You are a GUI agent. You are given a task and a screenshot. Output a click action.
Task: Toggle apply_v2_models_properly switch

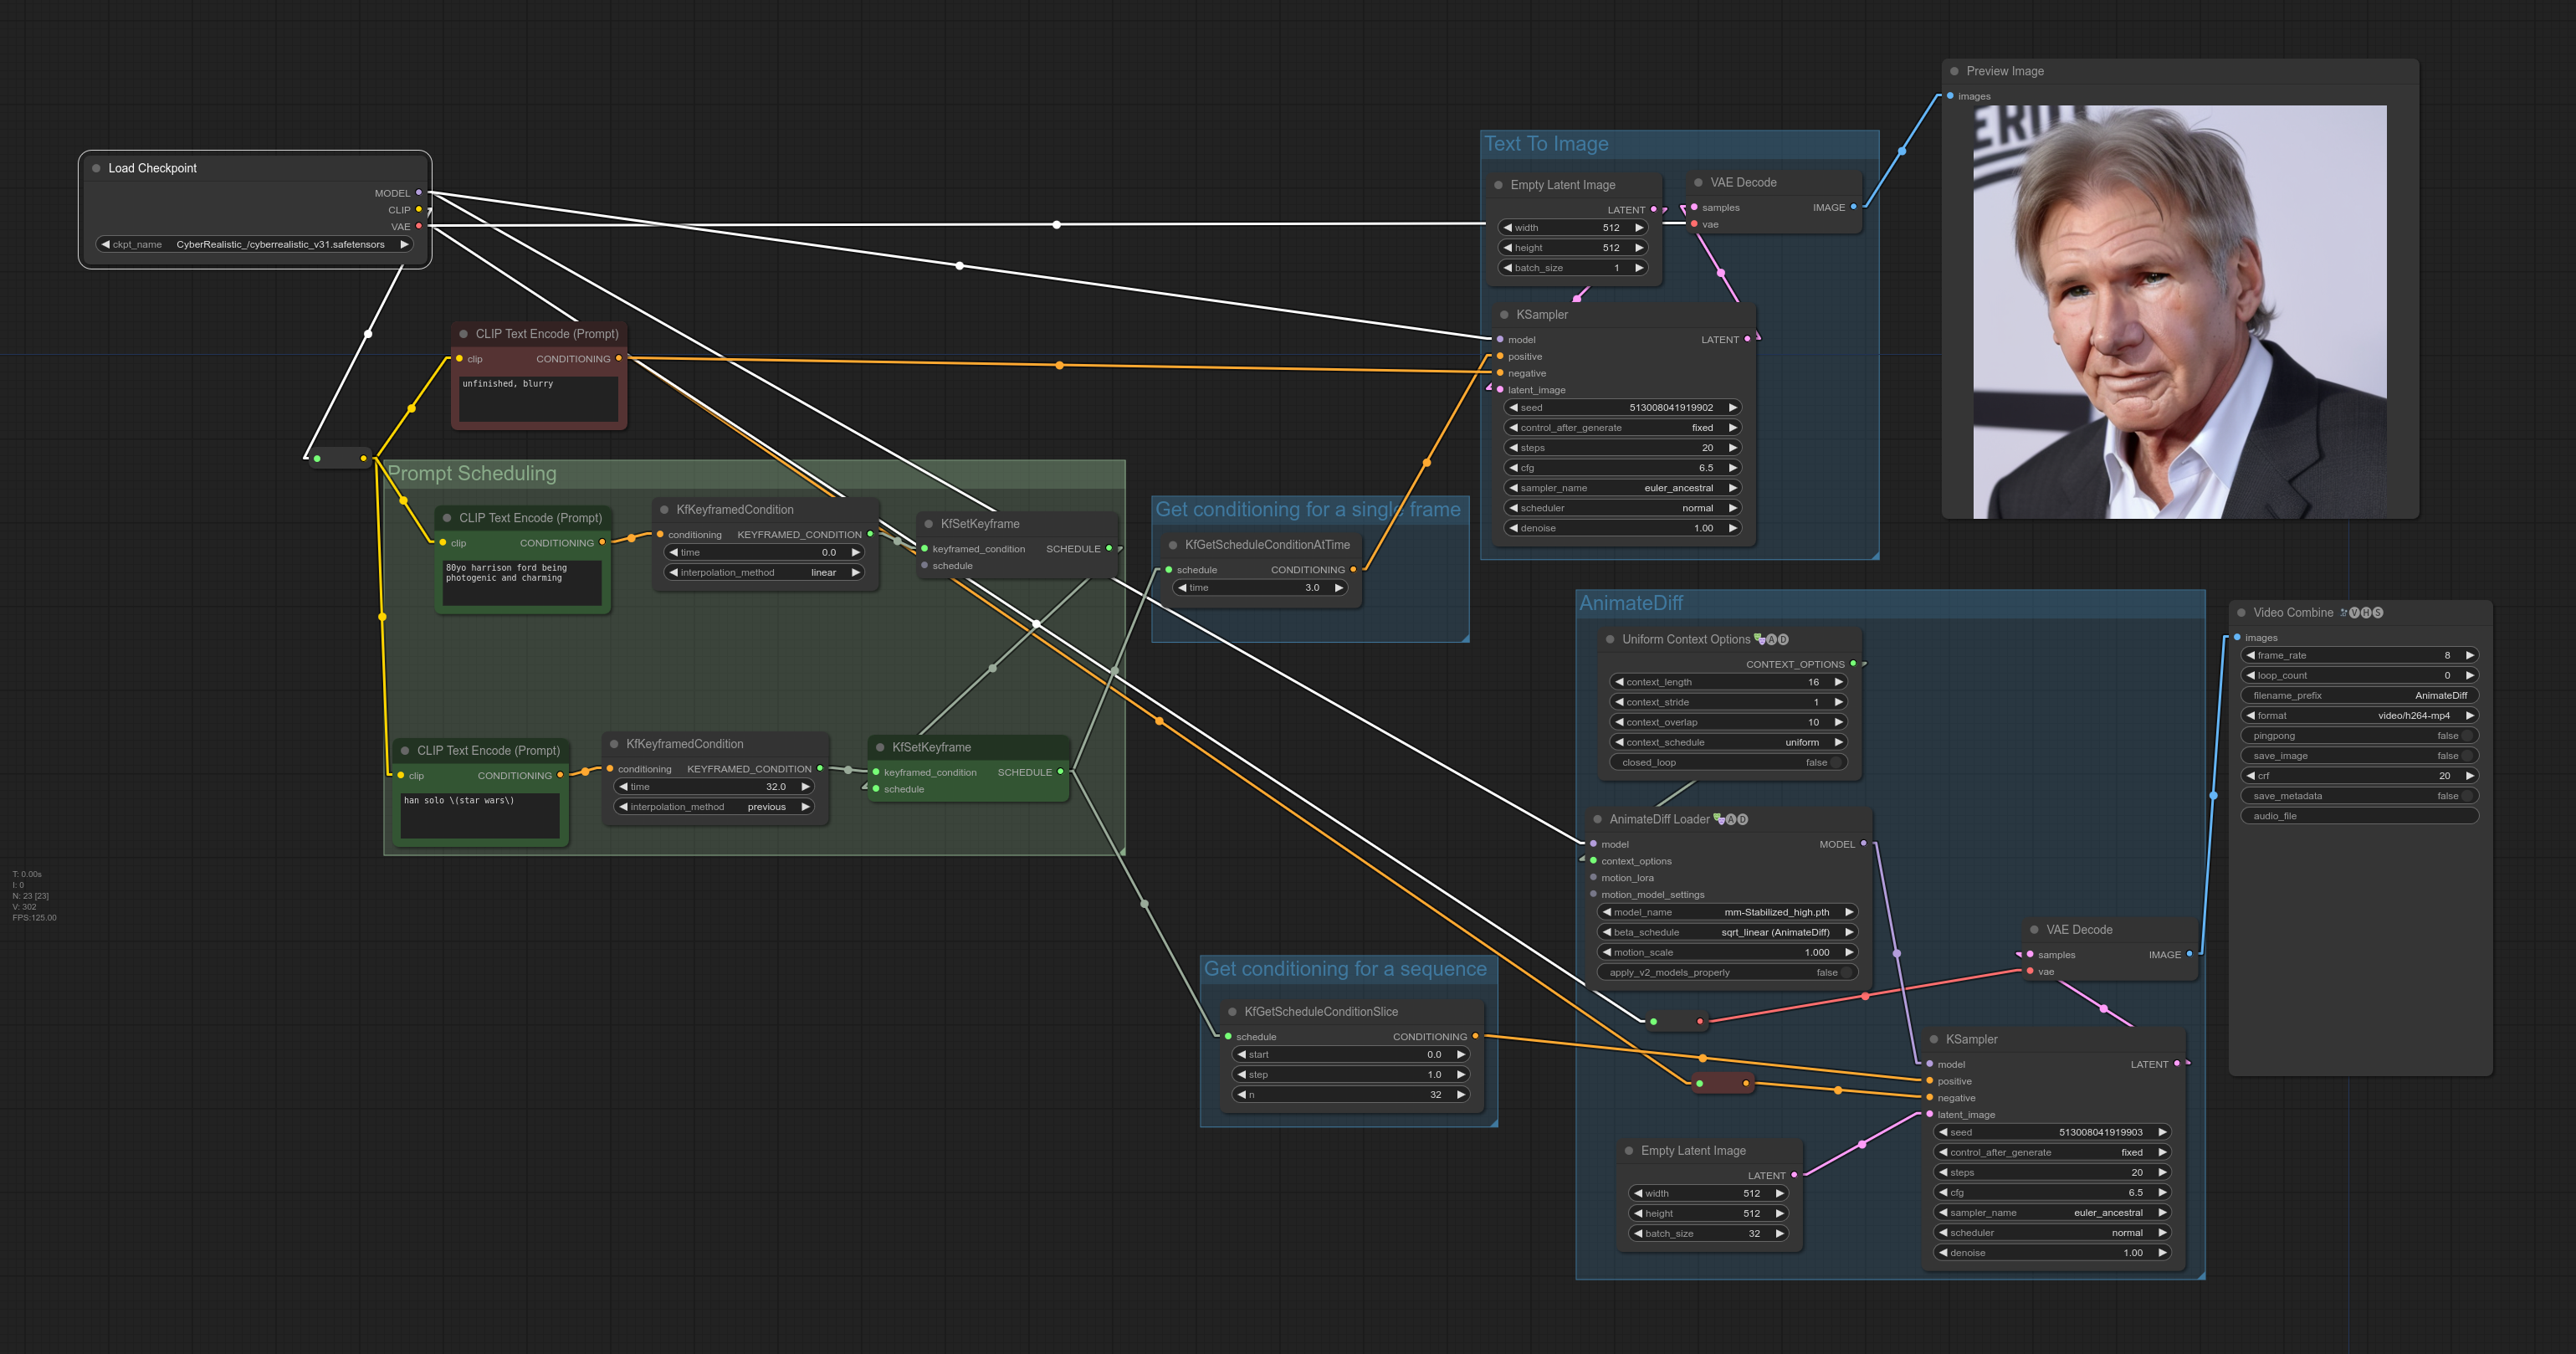1845,973
